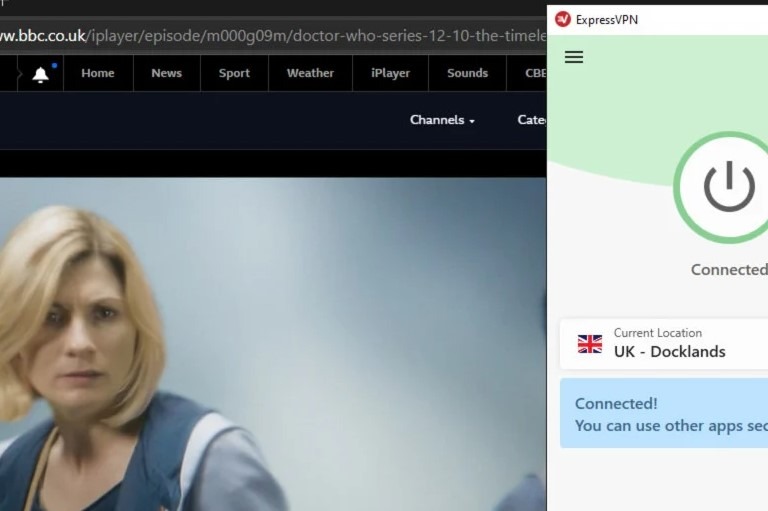Open the BBC notifications bell
Viewport: 768px width, 511px height.
(x=41, y=74)
